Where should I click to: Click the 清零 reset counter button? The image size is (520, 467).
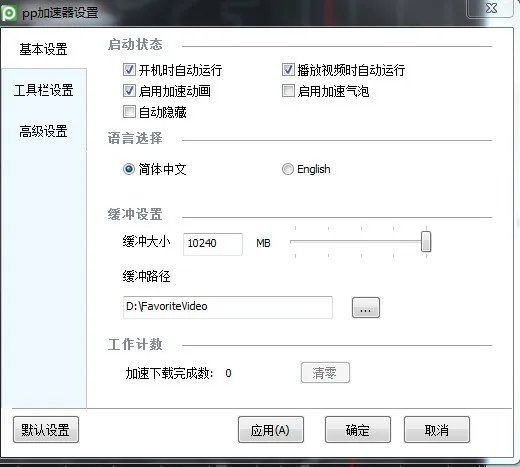click(325, 373)
